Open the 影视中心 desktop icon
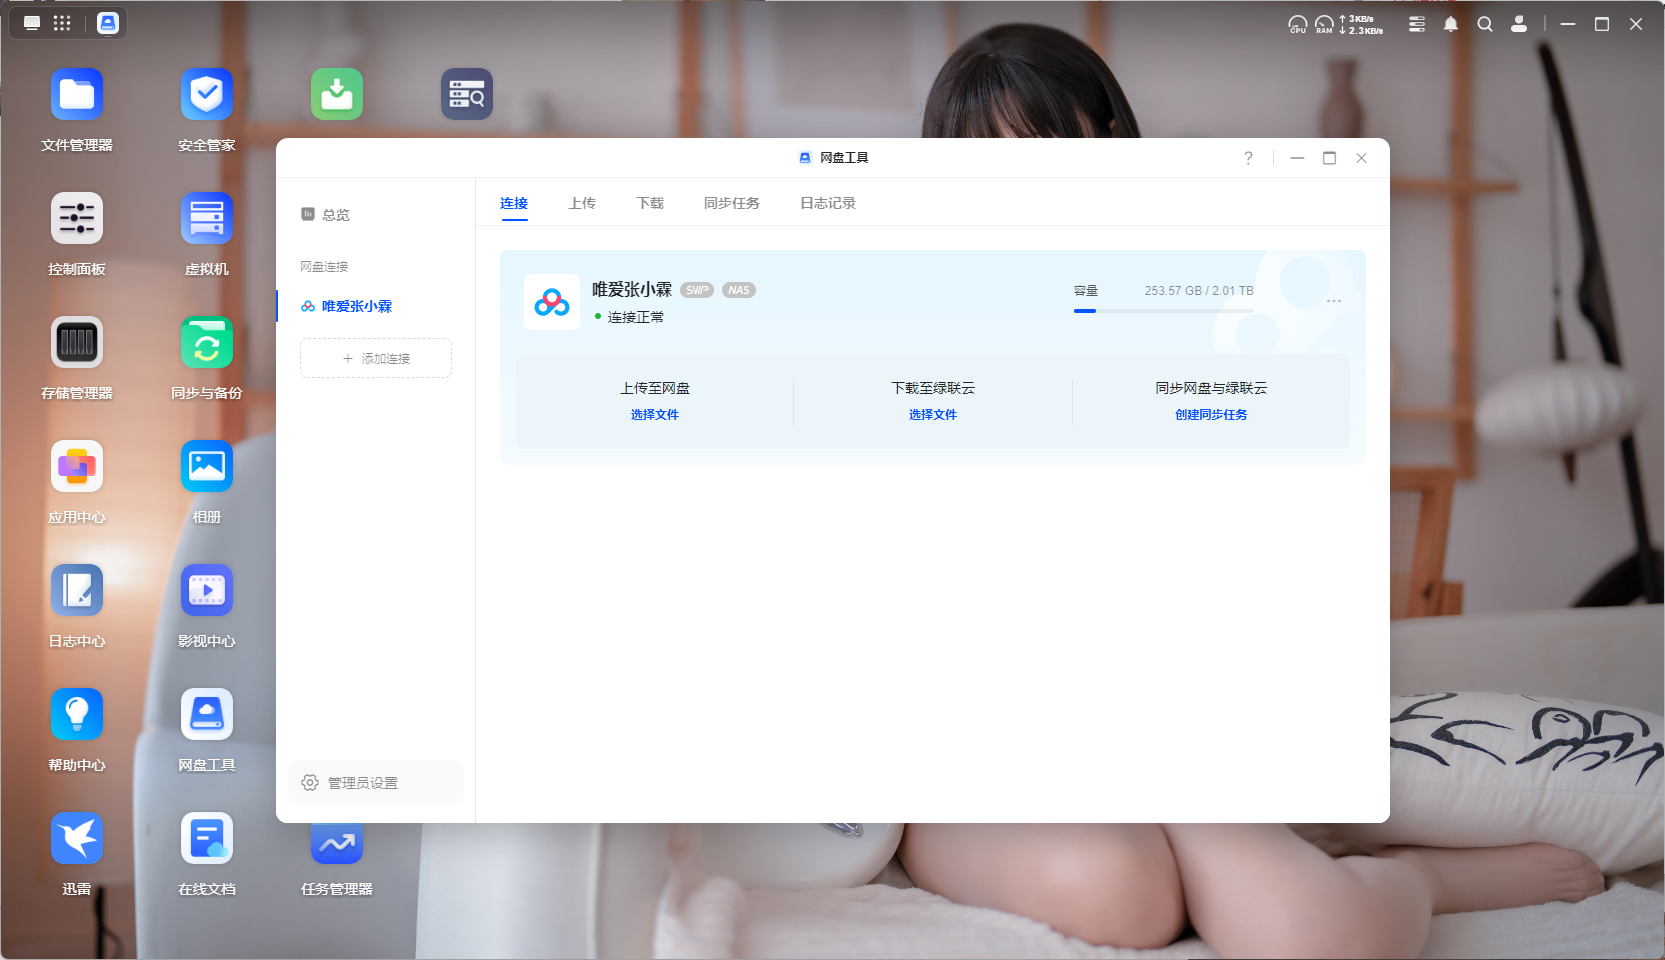The height and width of the screenshot is (960, 1665). click(207, 590)
